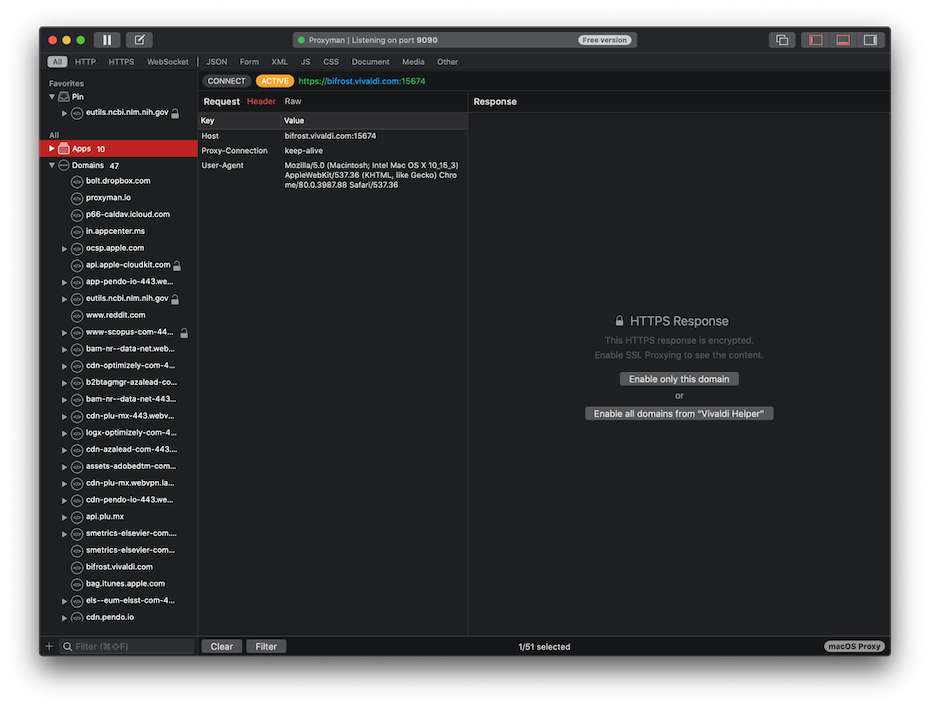930x708 pixels.
Task: Select the HTTPS filter tab
Action: pyautogui.click(x=121, y=62)
